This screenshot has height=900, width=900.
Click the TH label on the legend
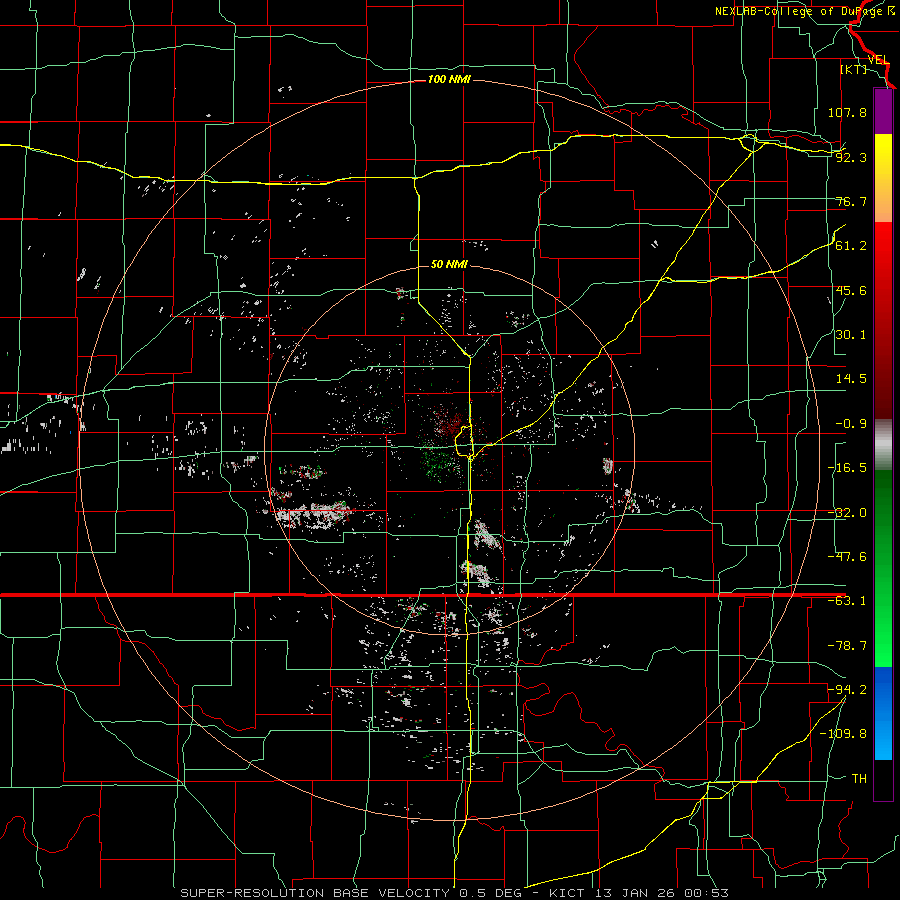click(859, 778)
